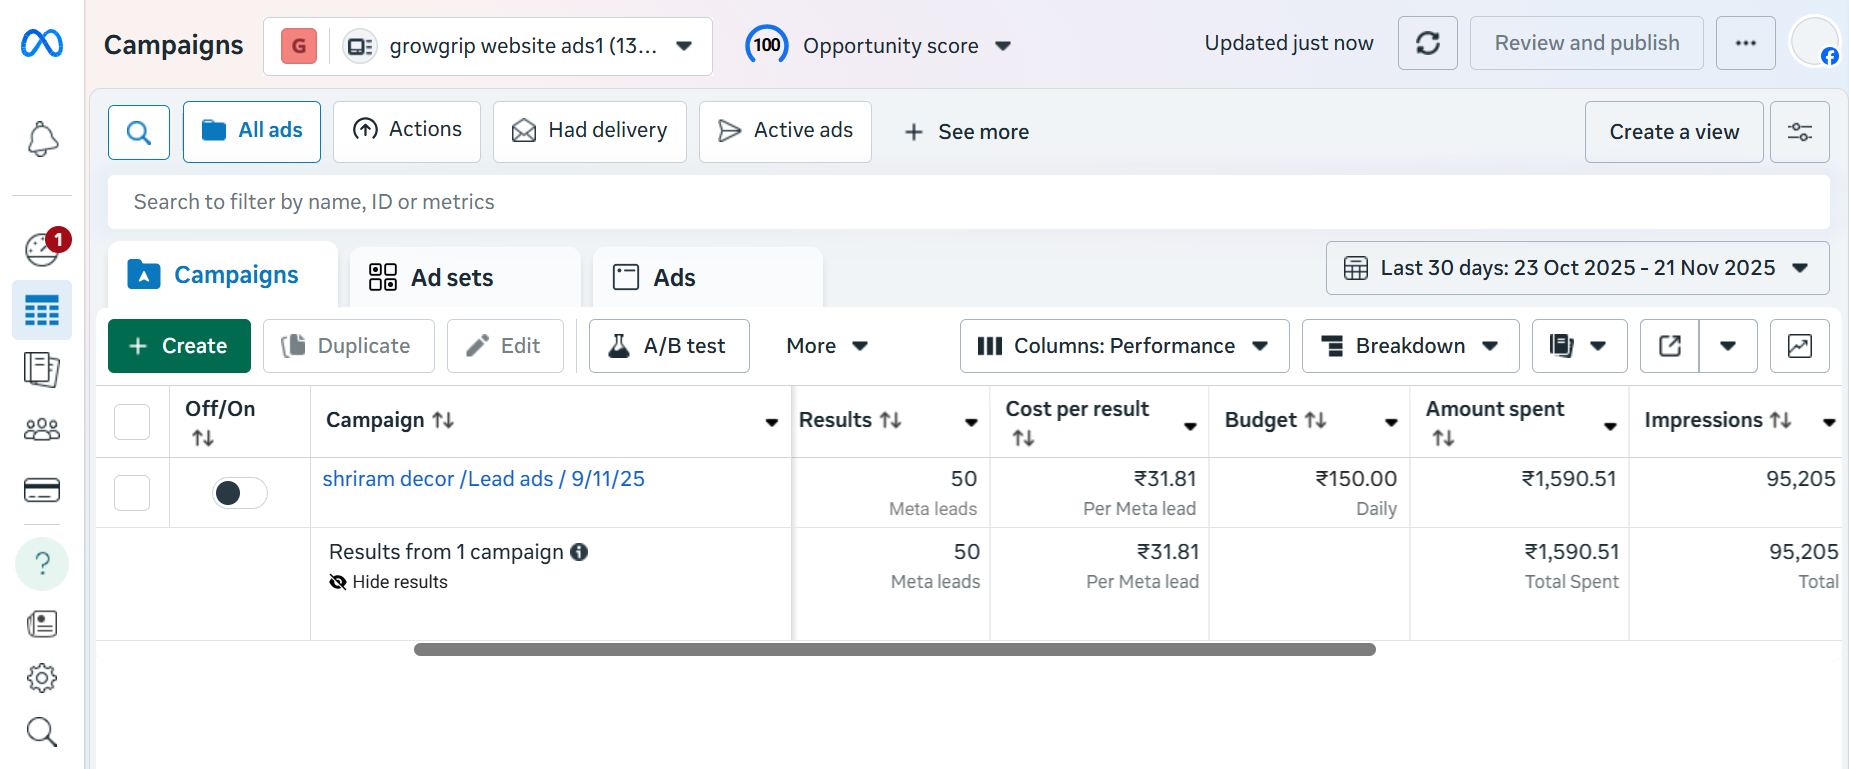1849x769 pixels.
Task: Click the export table icon
Action: click(x=1669, y=346)
